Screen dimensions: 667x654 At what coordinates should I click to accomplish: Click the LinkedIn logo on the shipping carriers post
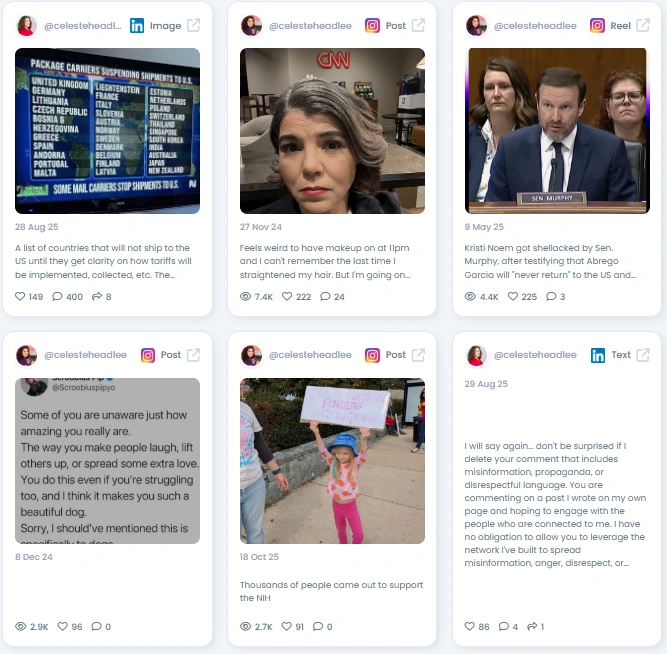click(x=137, y=26)
